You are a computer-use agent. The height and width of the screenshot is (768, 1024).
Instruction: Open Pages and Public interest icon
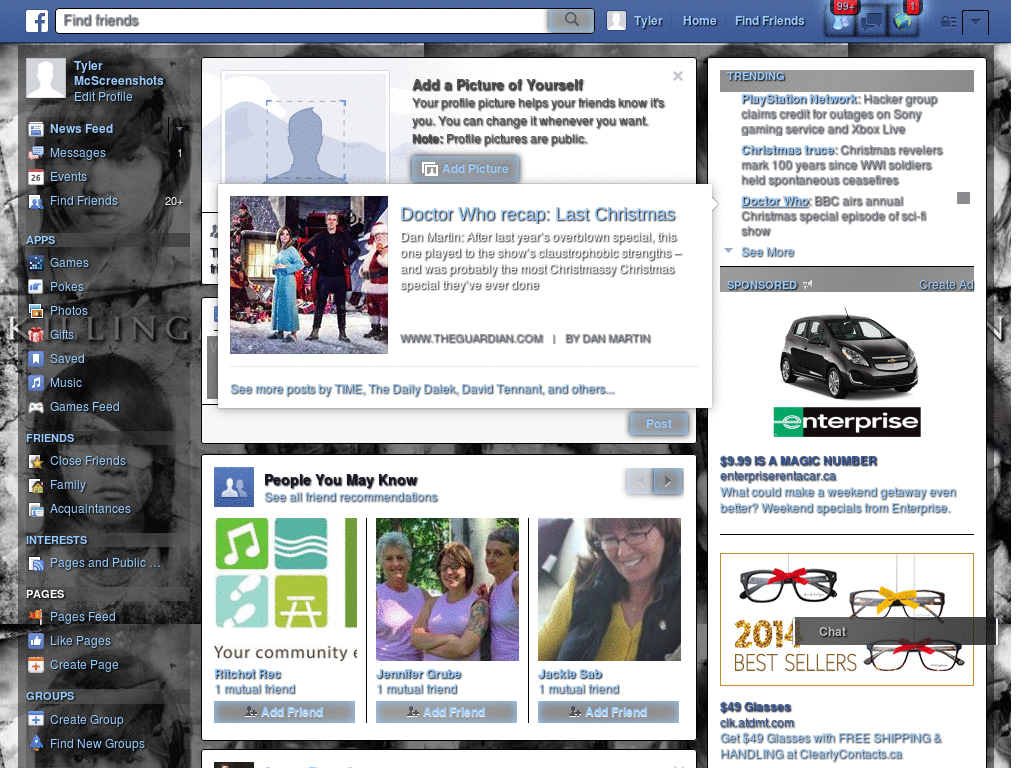[36, 563]
